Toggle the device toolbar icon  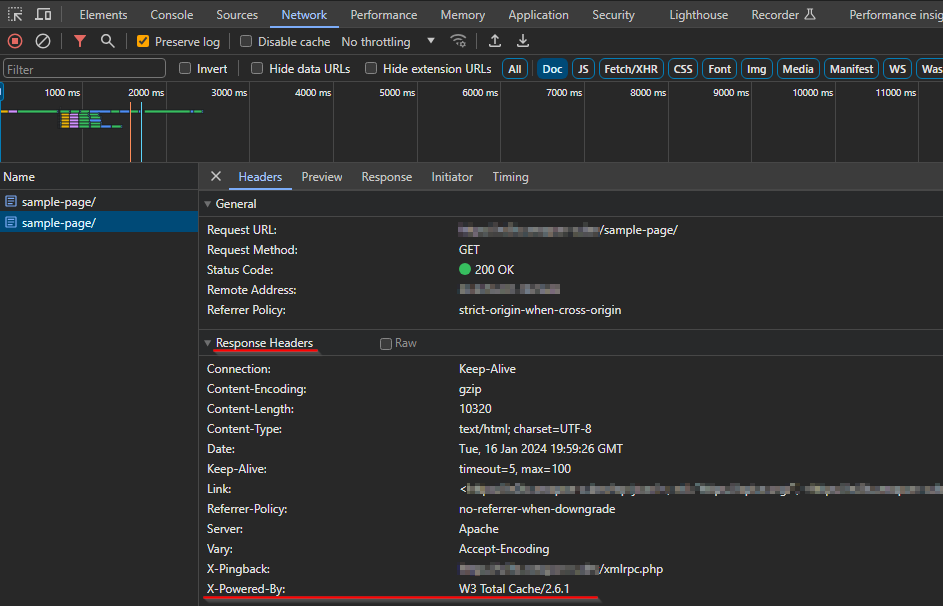tap(43, 14)
